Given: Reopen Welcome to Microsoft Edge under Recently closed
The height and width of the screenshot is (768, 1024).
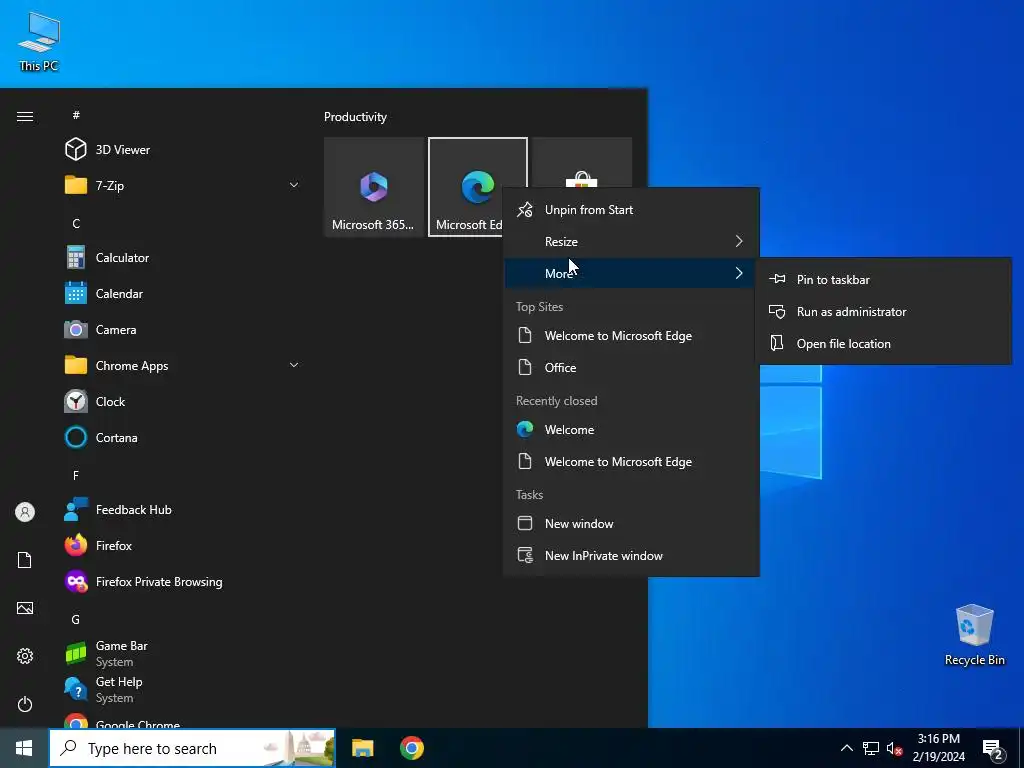Looking at the screenshot, I should [x=632, y=462].
